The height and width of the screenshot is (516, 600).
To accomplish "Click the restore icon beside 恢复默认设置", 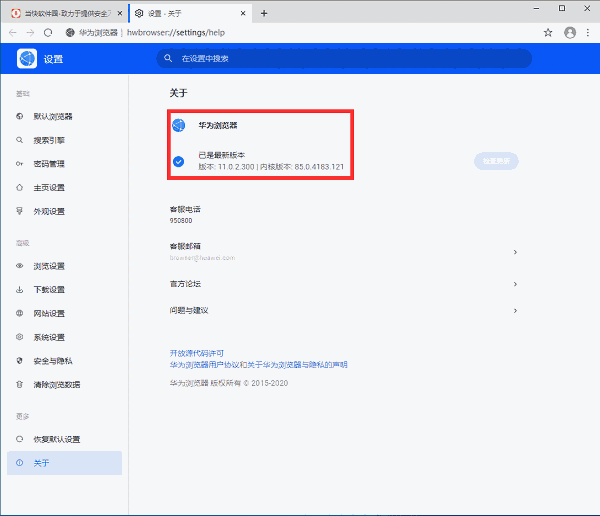I will [x=20, y=439].
